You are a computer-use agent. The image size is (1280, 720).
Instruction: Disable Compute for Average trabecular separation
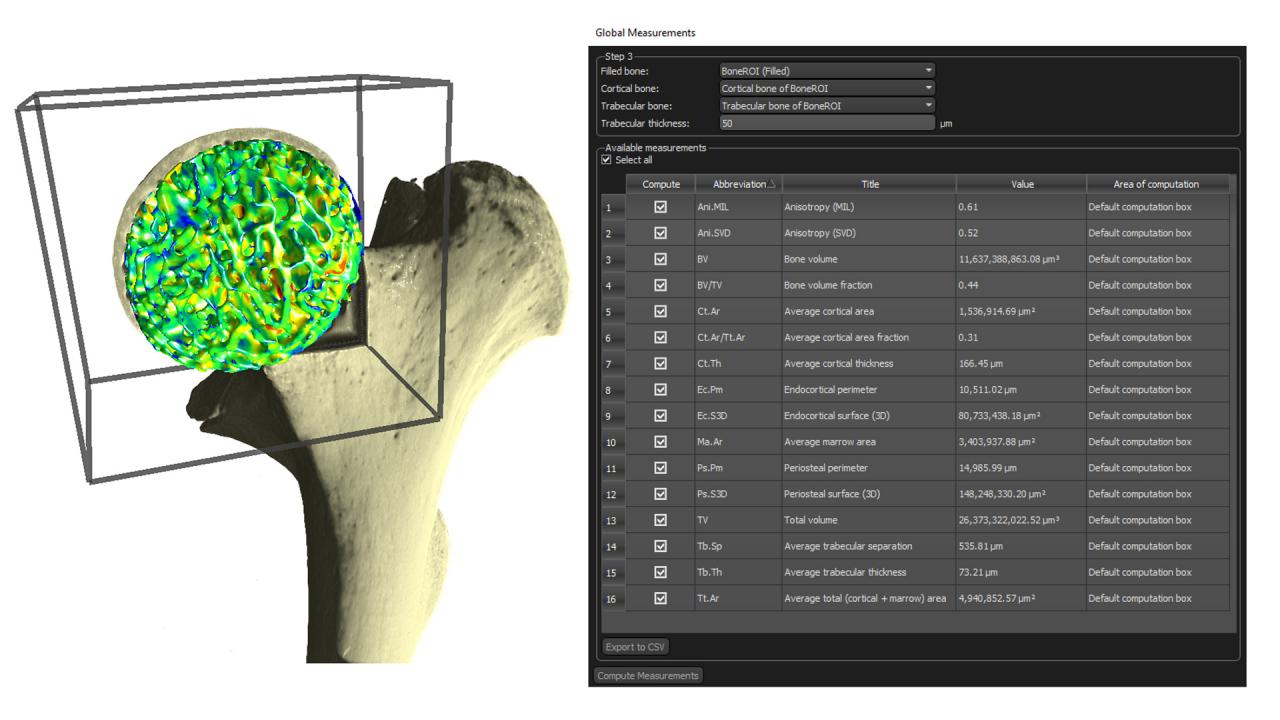point(663,545)
